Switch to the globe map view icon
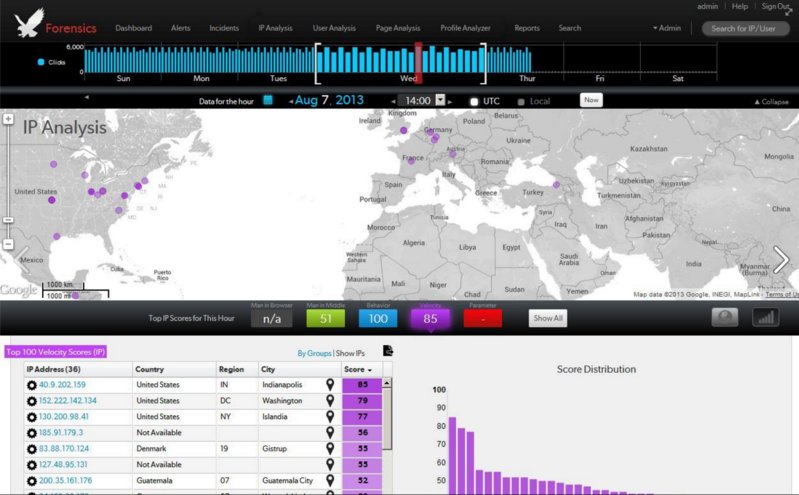This screenshot has height=495, width=799. point(725,317)
